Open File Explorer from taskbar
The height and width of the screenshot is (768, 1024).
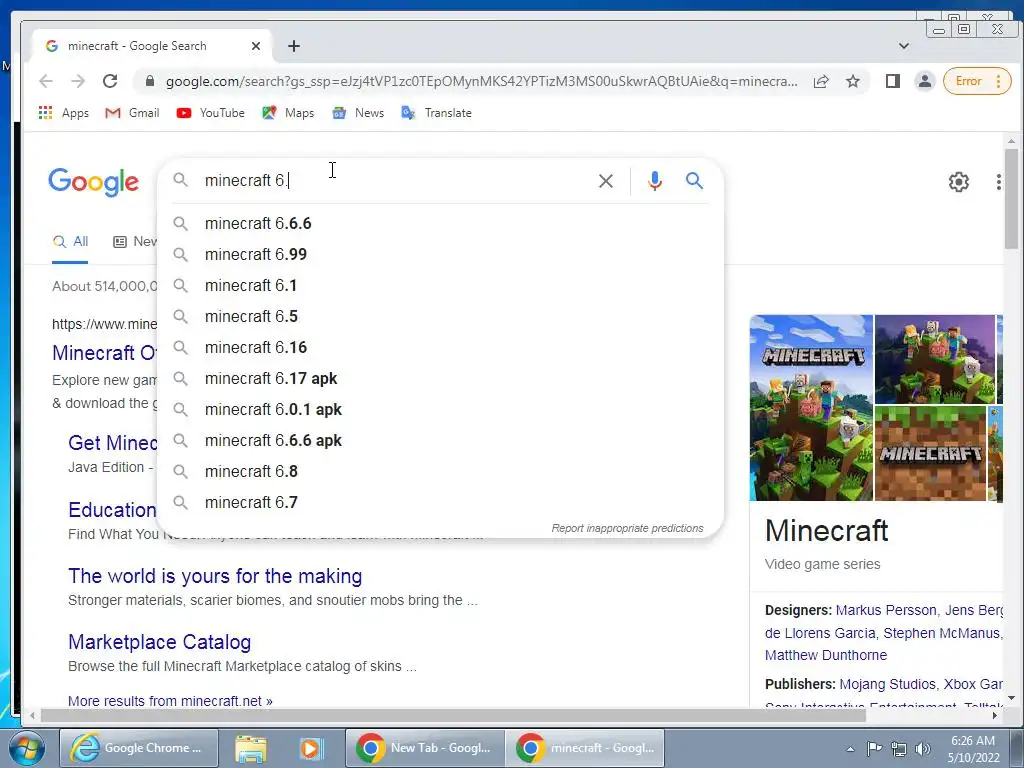coord(250,748)
